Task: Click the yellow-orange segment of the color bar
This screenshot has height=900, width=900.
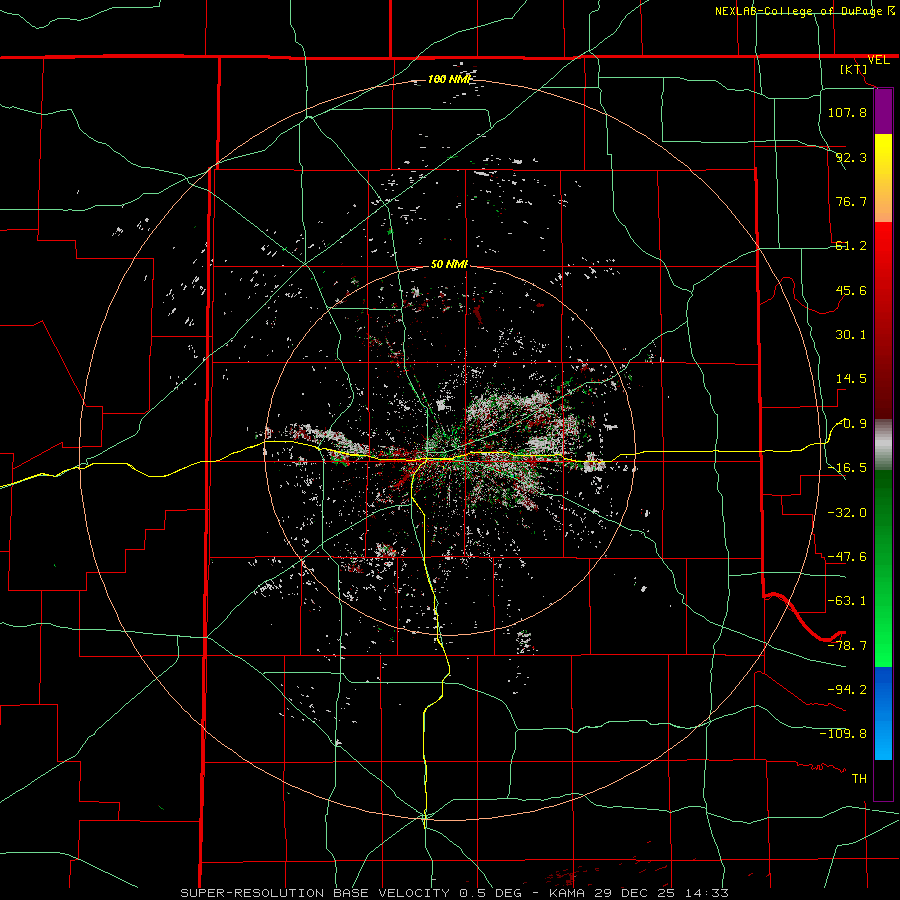Action: [x=883, y=178]
